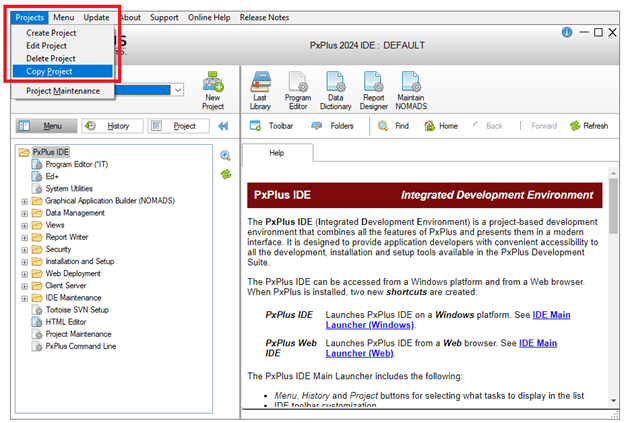The image size is (624, 423).
Task: Expand the Data Management folder
Action: [x=24, y=214]
